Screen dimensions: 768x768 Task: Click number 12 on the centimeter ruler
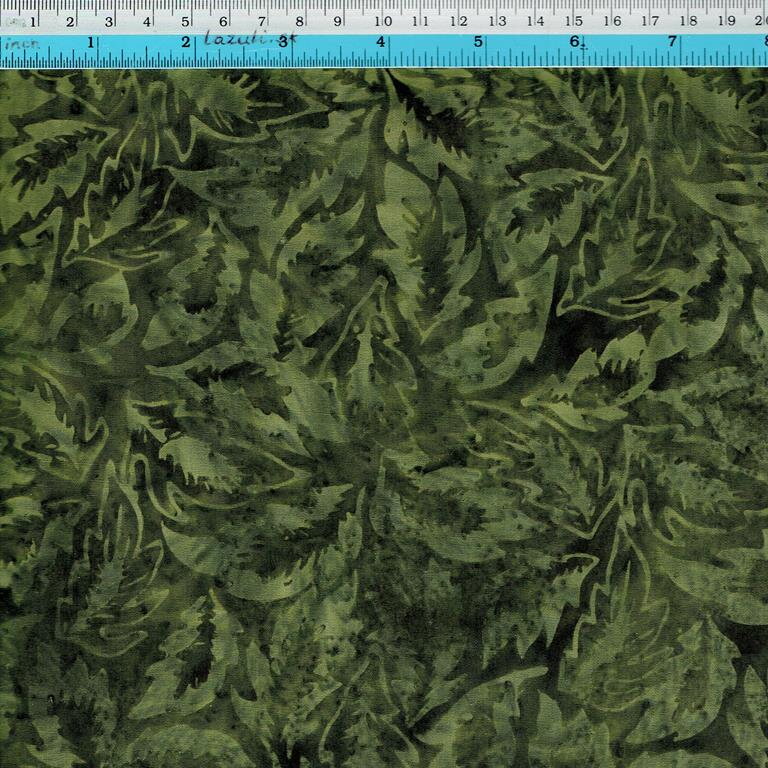(459, 21)
